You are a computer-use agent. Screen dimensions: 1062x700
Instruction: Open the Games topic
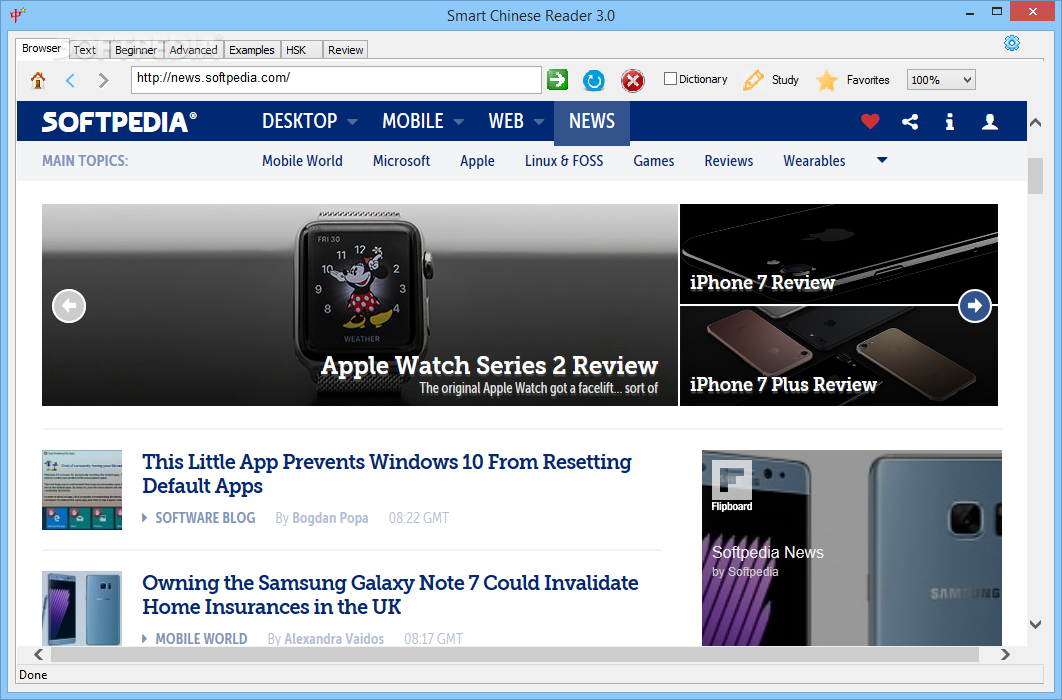[654, 161]
